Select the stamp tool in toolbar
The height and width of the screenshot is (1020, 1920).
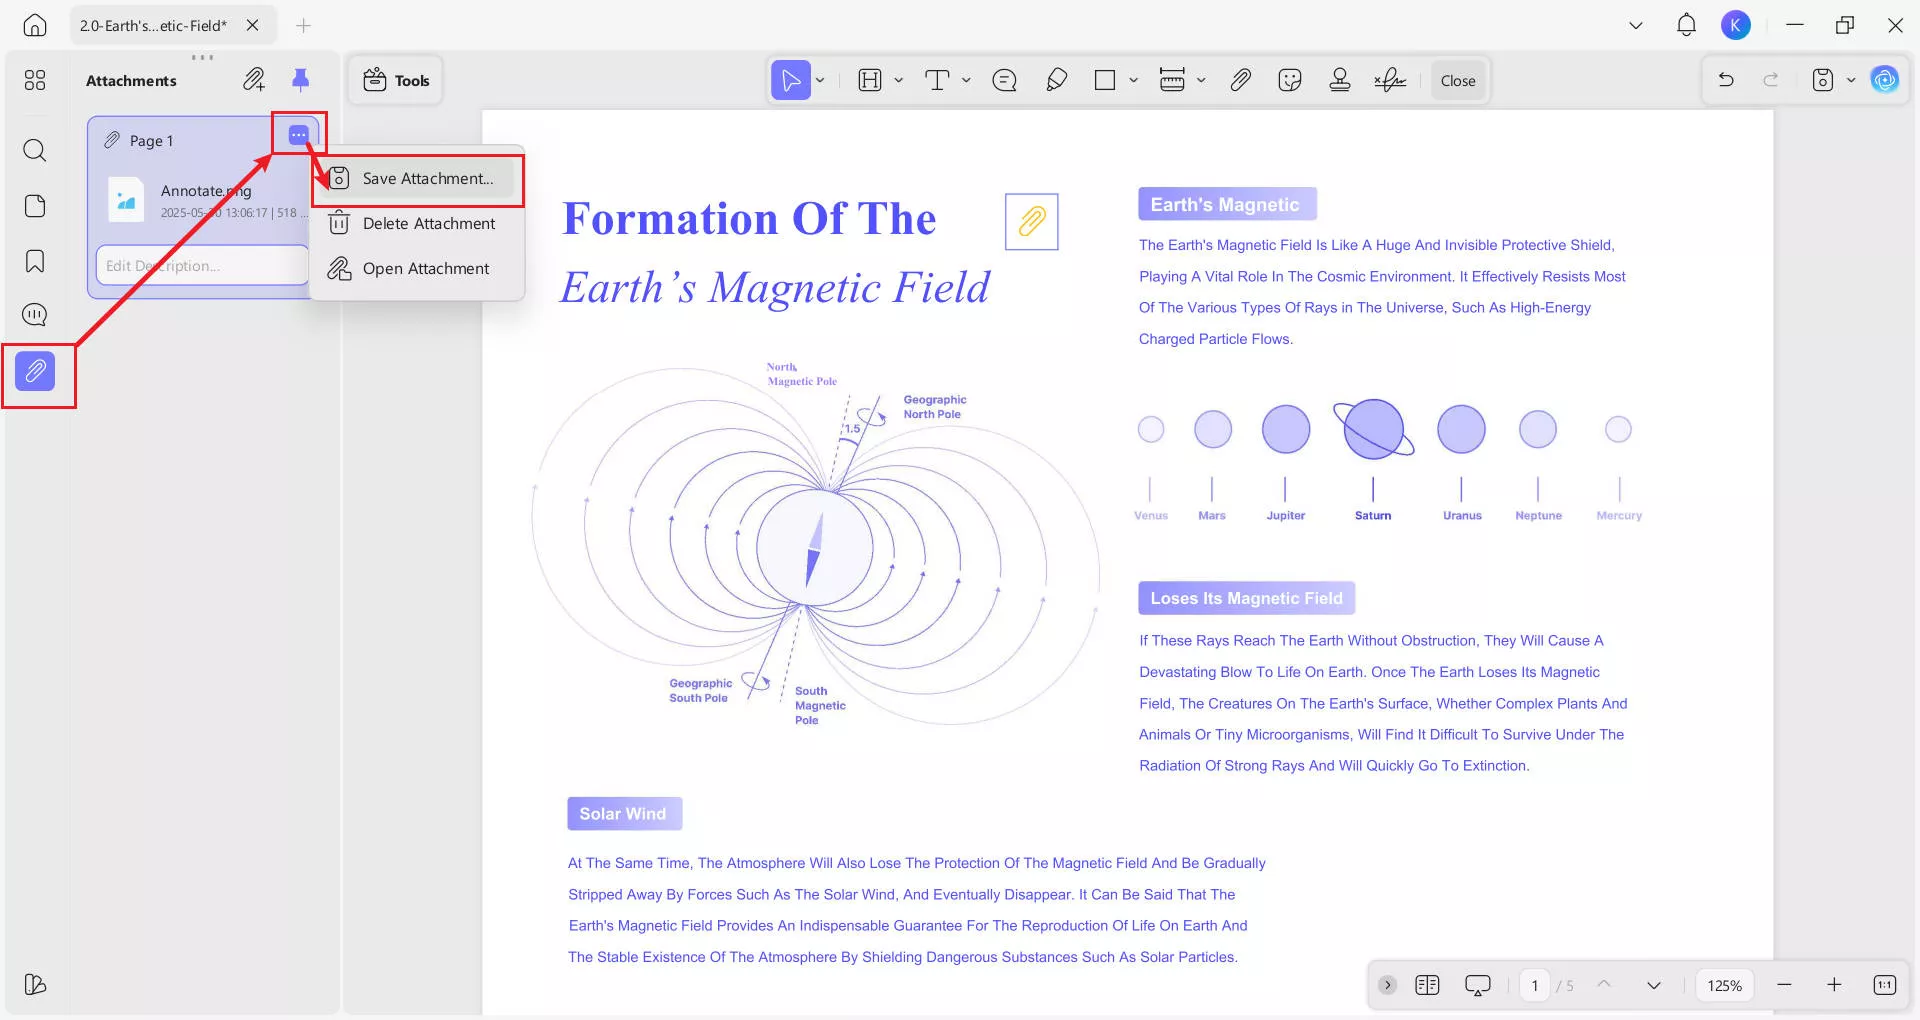pos(1340,80)
